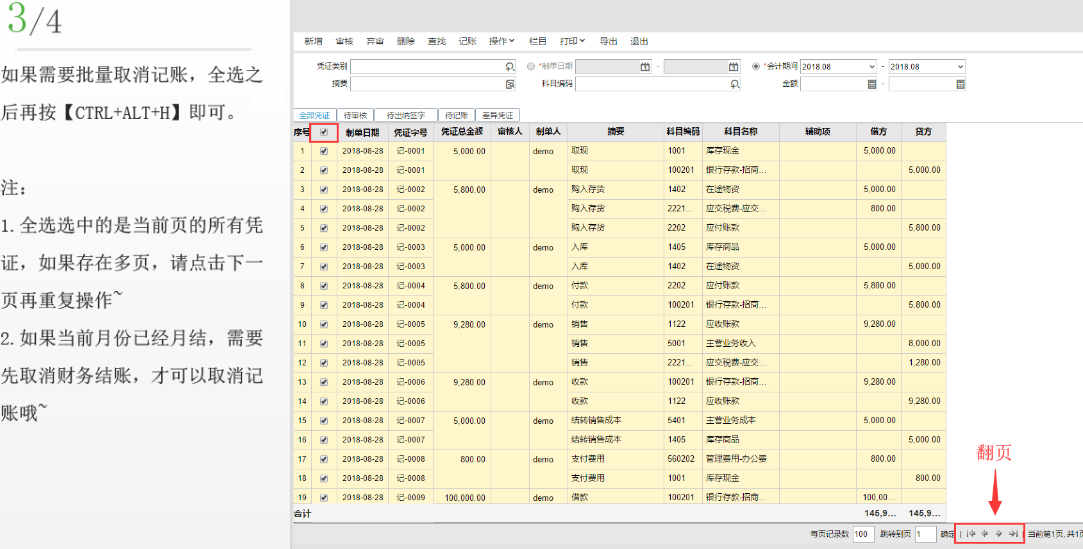This screenshot has height=549, width=1083.
Task: Click the 100,000.00 voucher total cell
Action: click(462, 498)
